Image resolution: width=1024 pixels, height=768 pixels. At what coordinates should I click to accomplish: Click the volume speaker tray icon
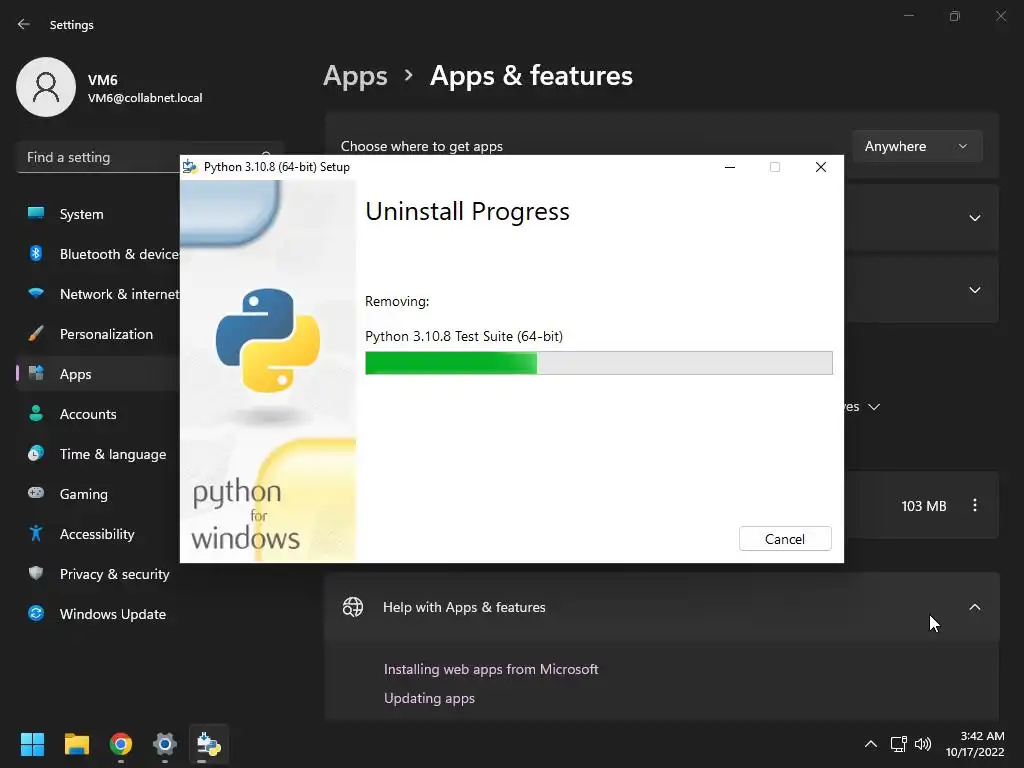923,744
